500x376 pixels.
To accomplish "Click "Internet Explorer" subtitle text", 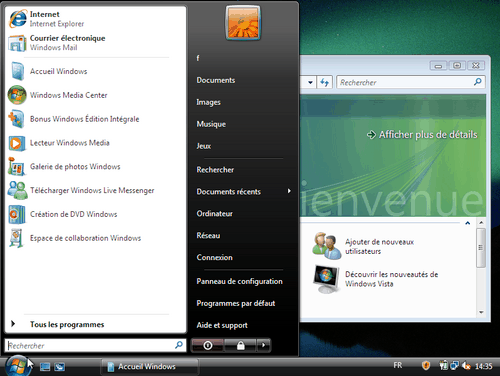I will (57, 24).
